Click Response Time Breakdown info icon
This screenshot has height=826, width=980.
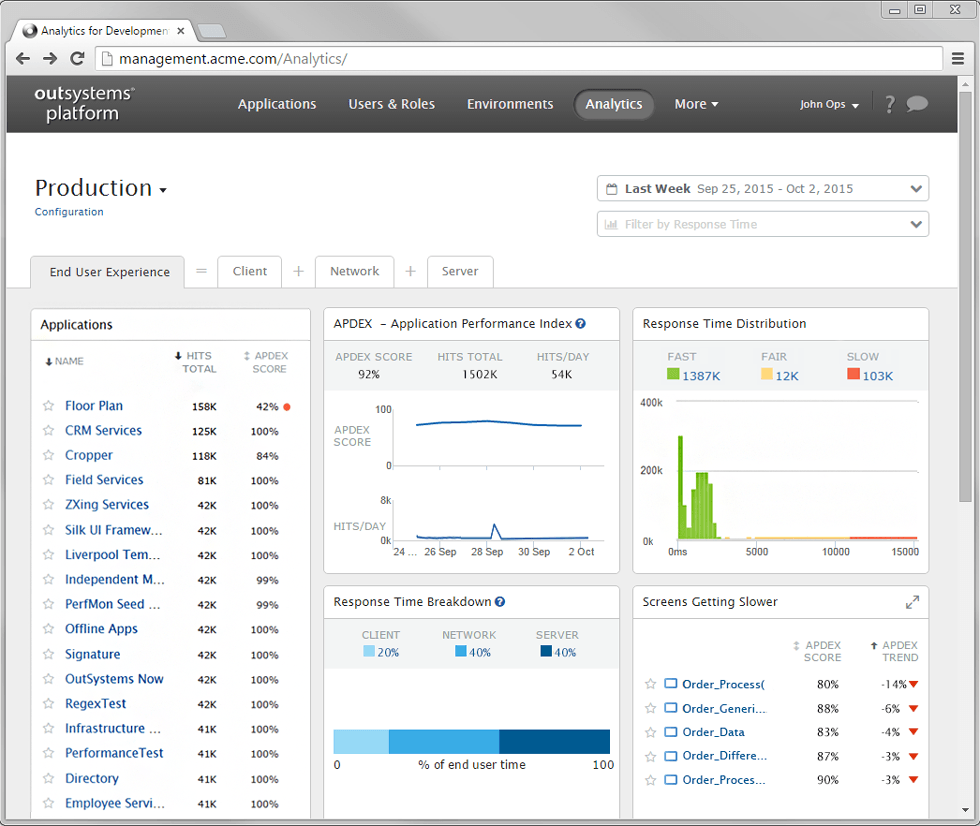pyautogui.click(x=500, y=602)
